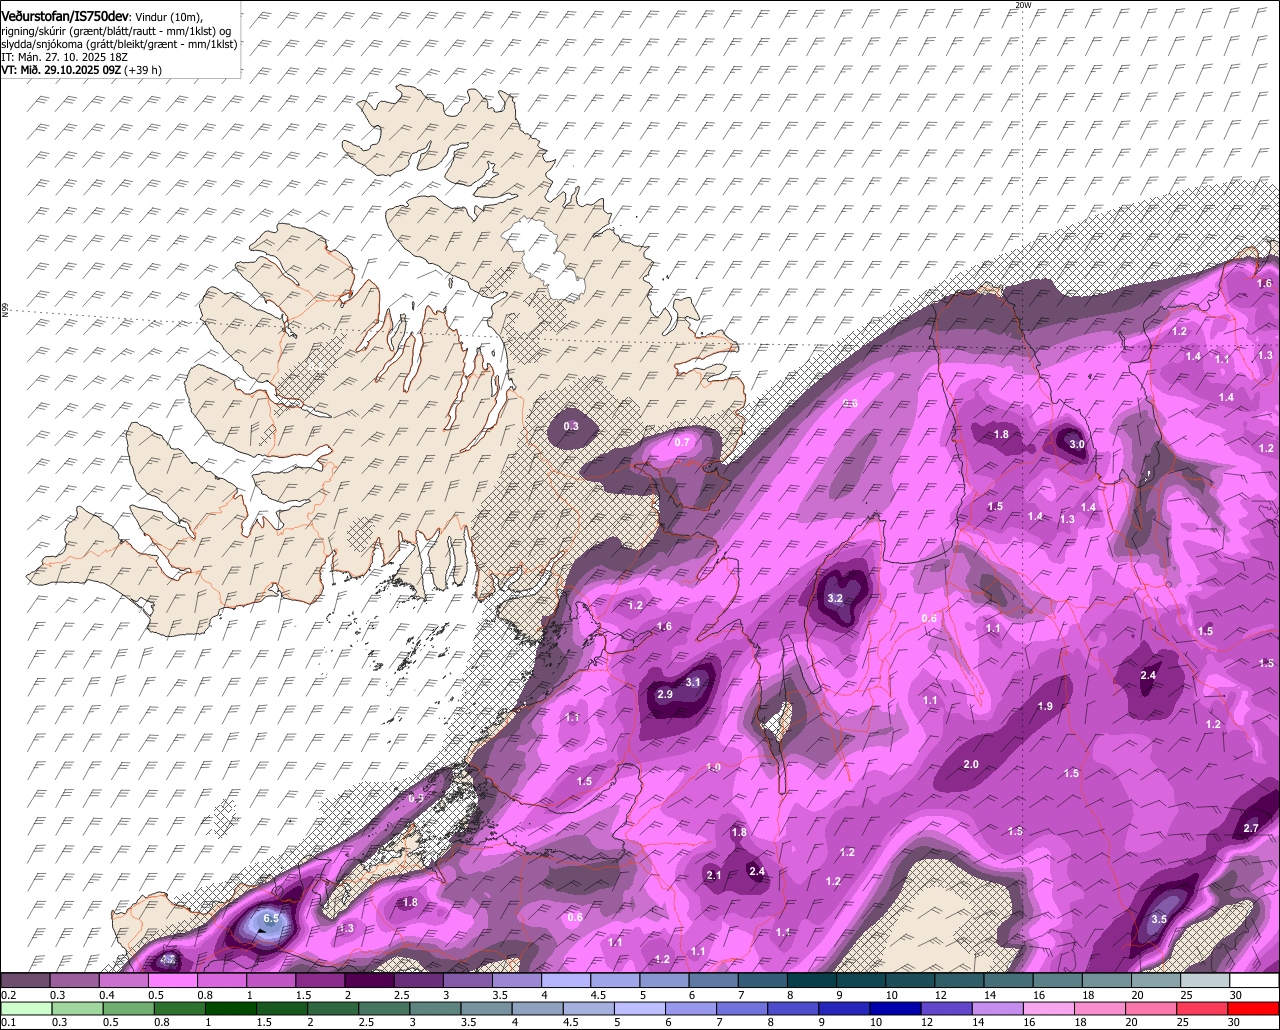Click the 3.2 precipitation maximum label

point(836,598)
